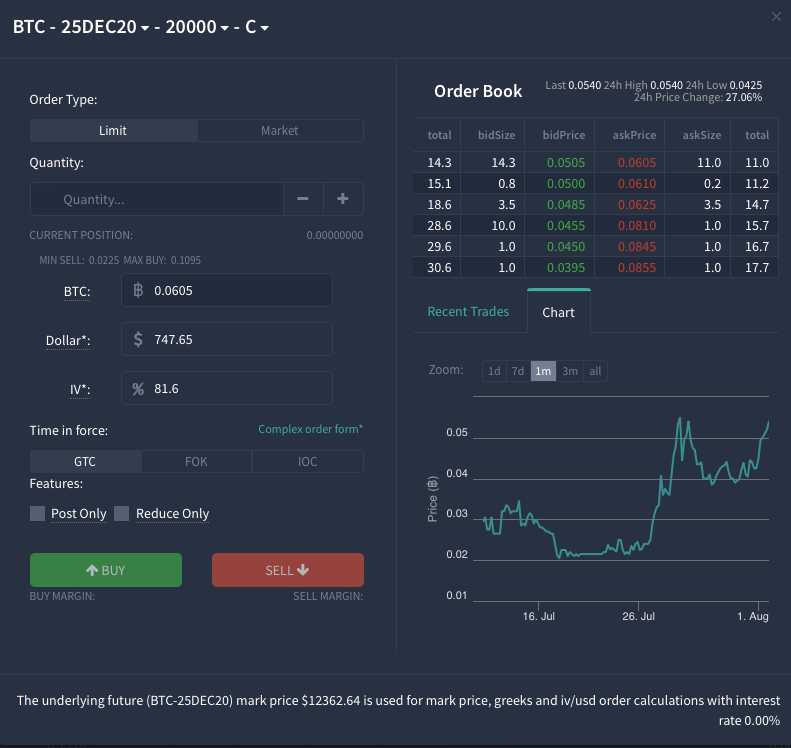Image resolution: width=791 pixels, height=748 pixels.
Task: Set chart zoom to 7d
Action: pos(518,371)
